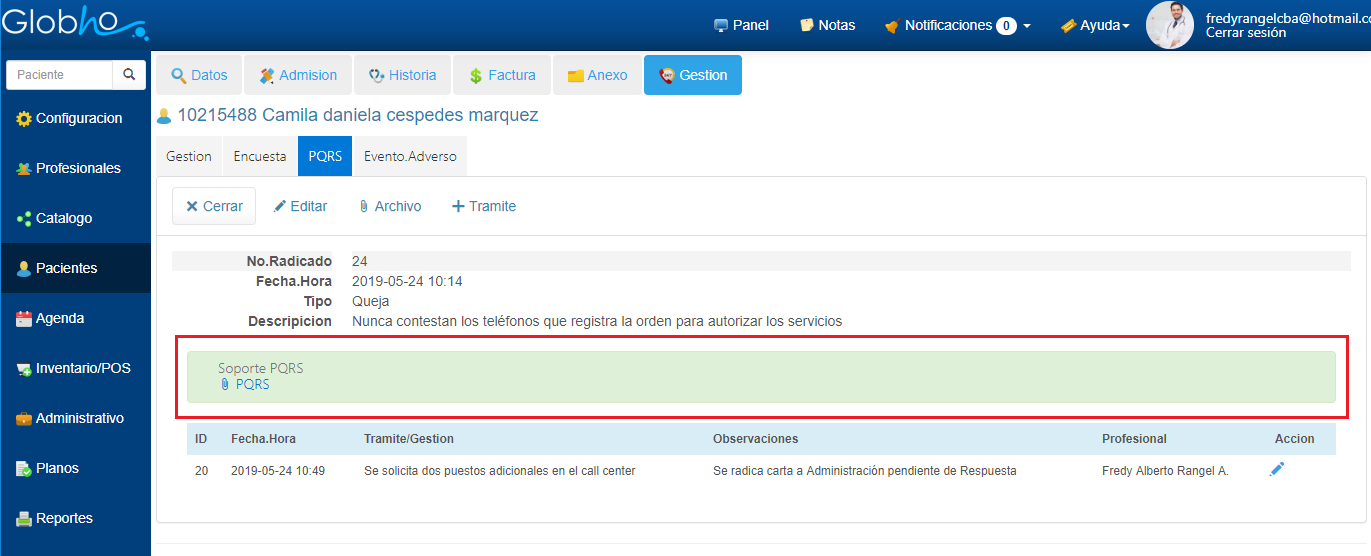Switch to the Encuesta tab
The width and height of the screenshot is (1371, 556).
coord(260,156)
